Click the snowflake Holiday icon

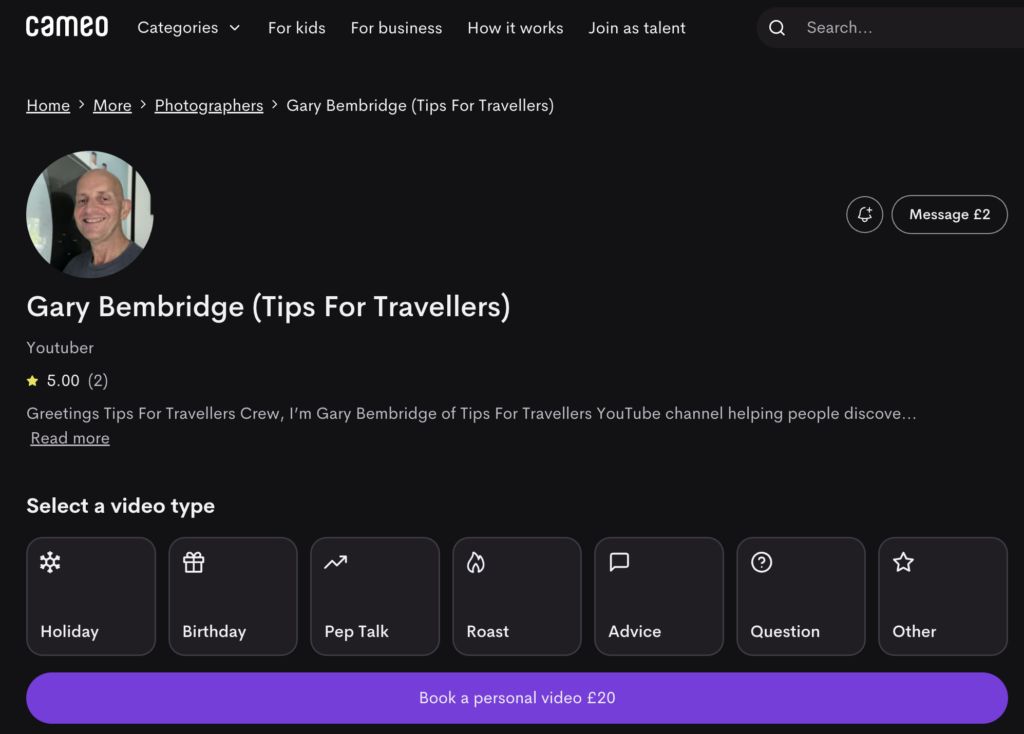point(50,562)
